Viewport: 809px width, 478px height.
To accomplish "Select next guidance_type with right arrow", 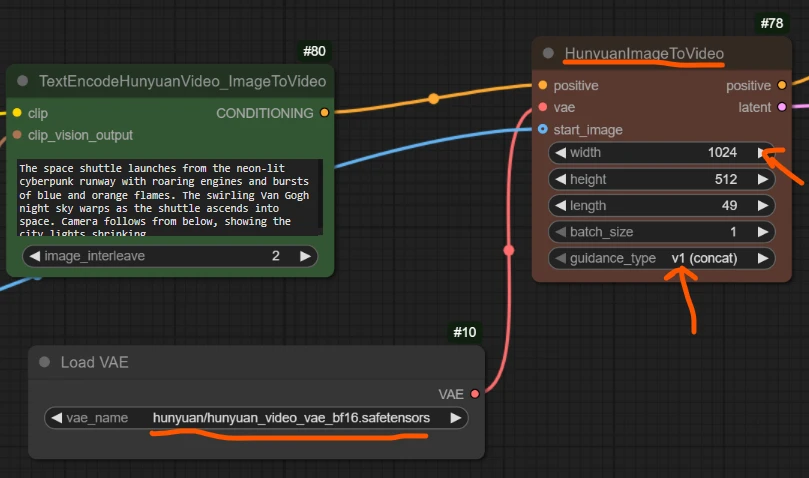I will [x=763, y=259].
